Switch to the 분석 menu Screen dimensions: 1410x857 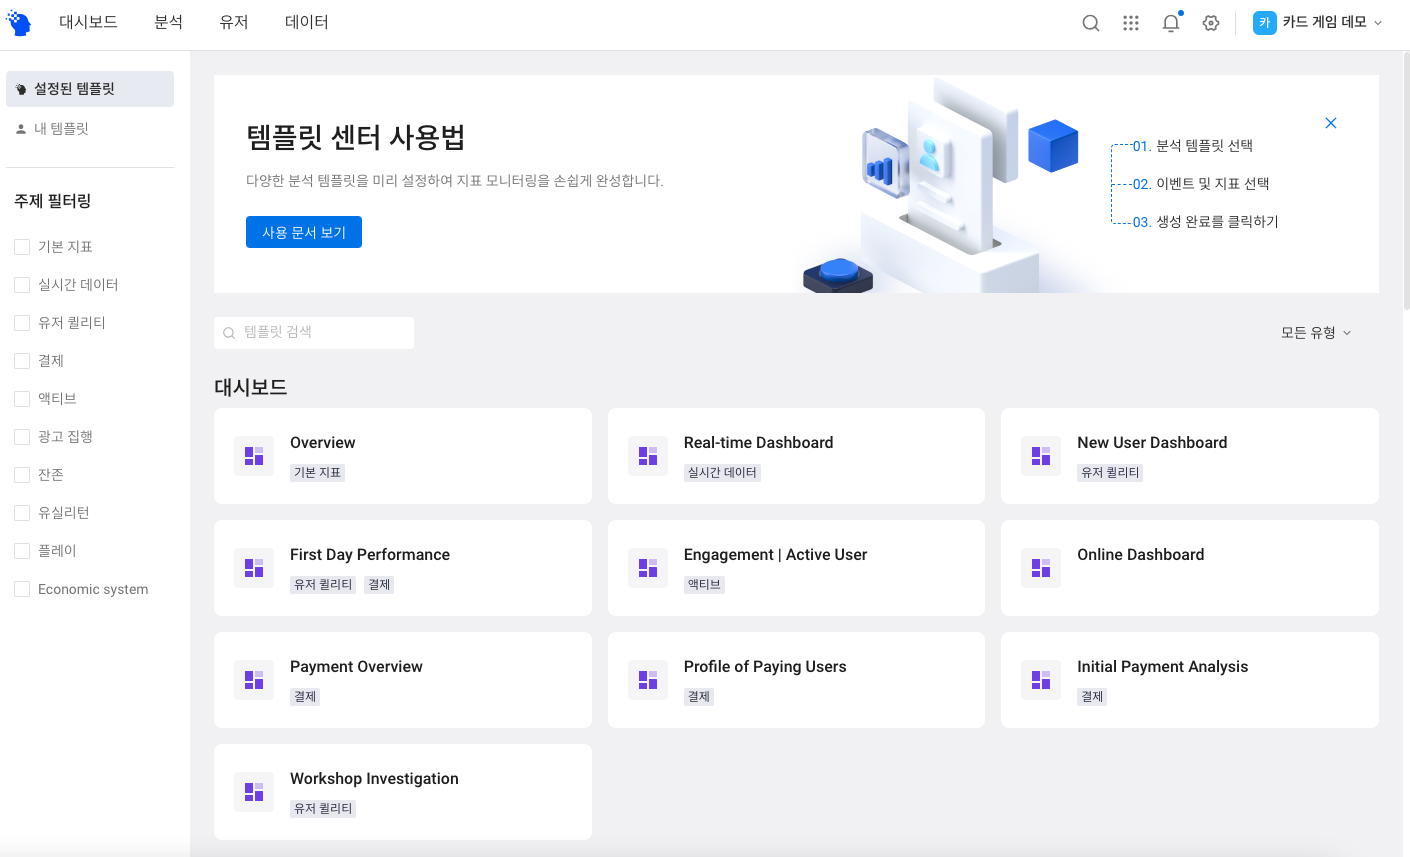click(168, 22)
